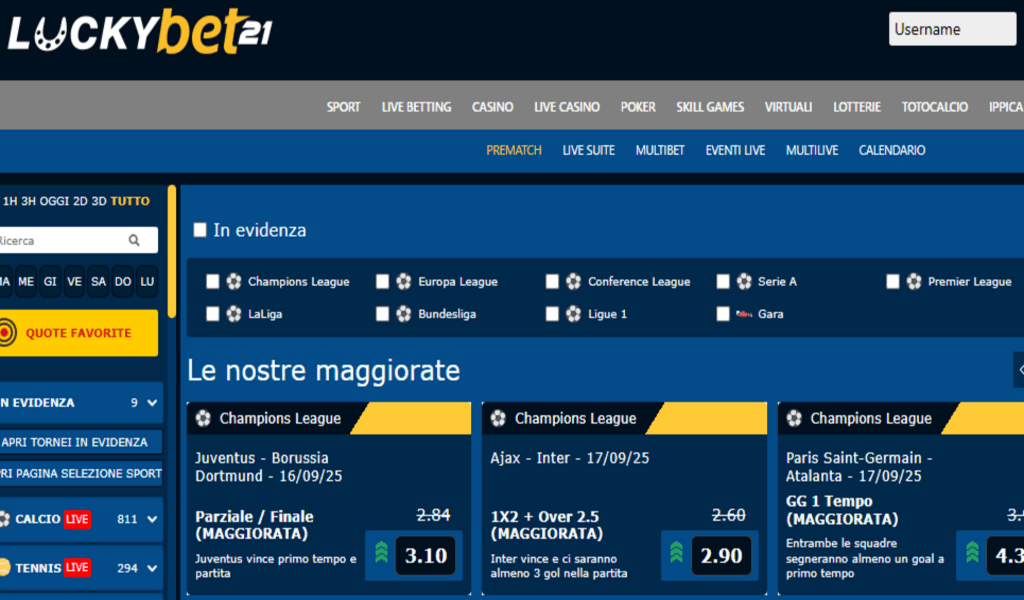Check the Europa League checkbox
The image size is (1024, 600).
click(x=382, y=281)
